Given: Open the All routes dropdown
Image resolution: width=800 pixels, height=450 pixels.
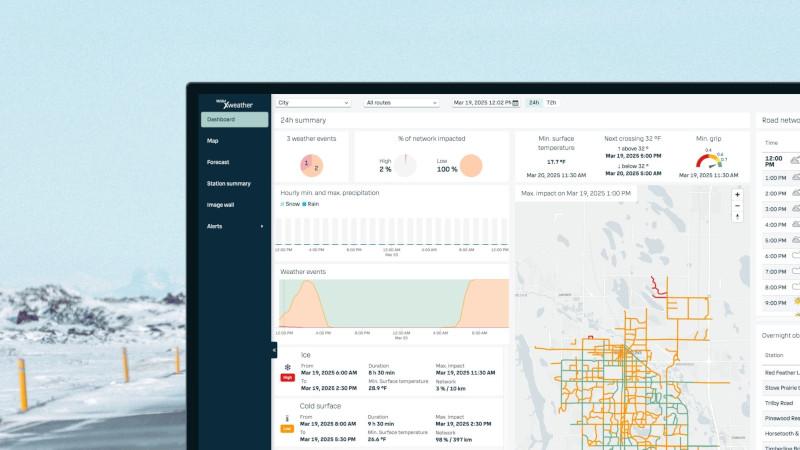Looking at the screenshot, I should pyautogui.click(x=402, y=103).
